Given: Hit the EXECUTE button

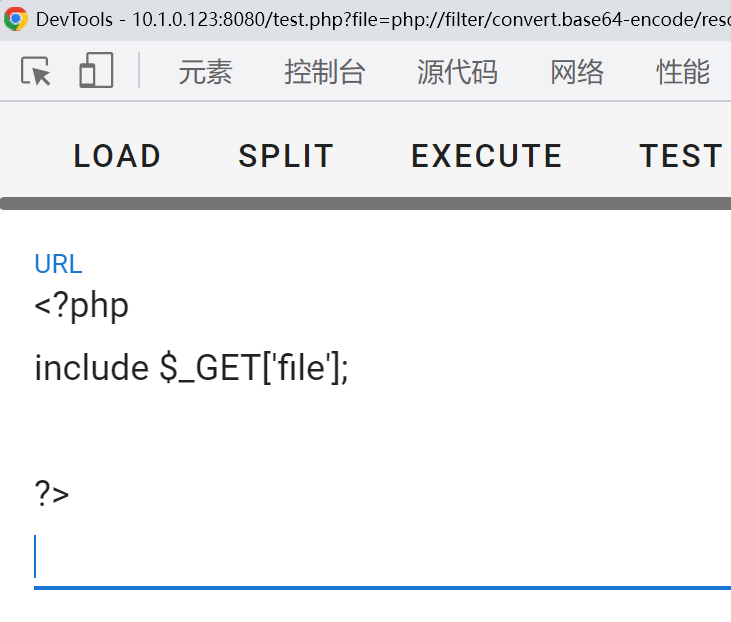Looking at the screenshot, I should coord(487,156).
